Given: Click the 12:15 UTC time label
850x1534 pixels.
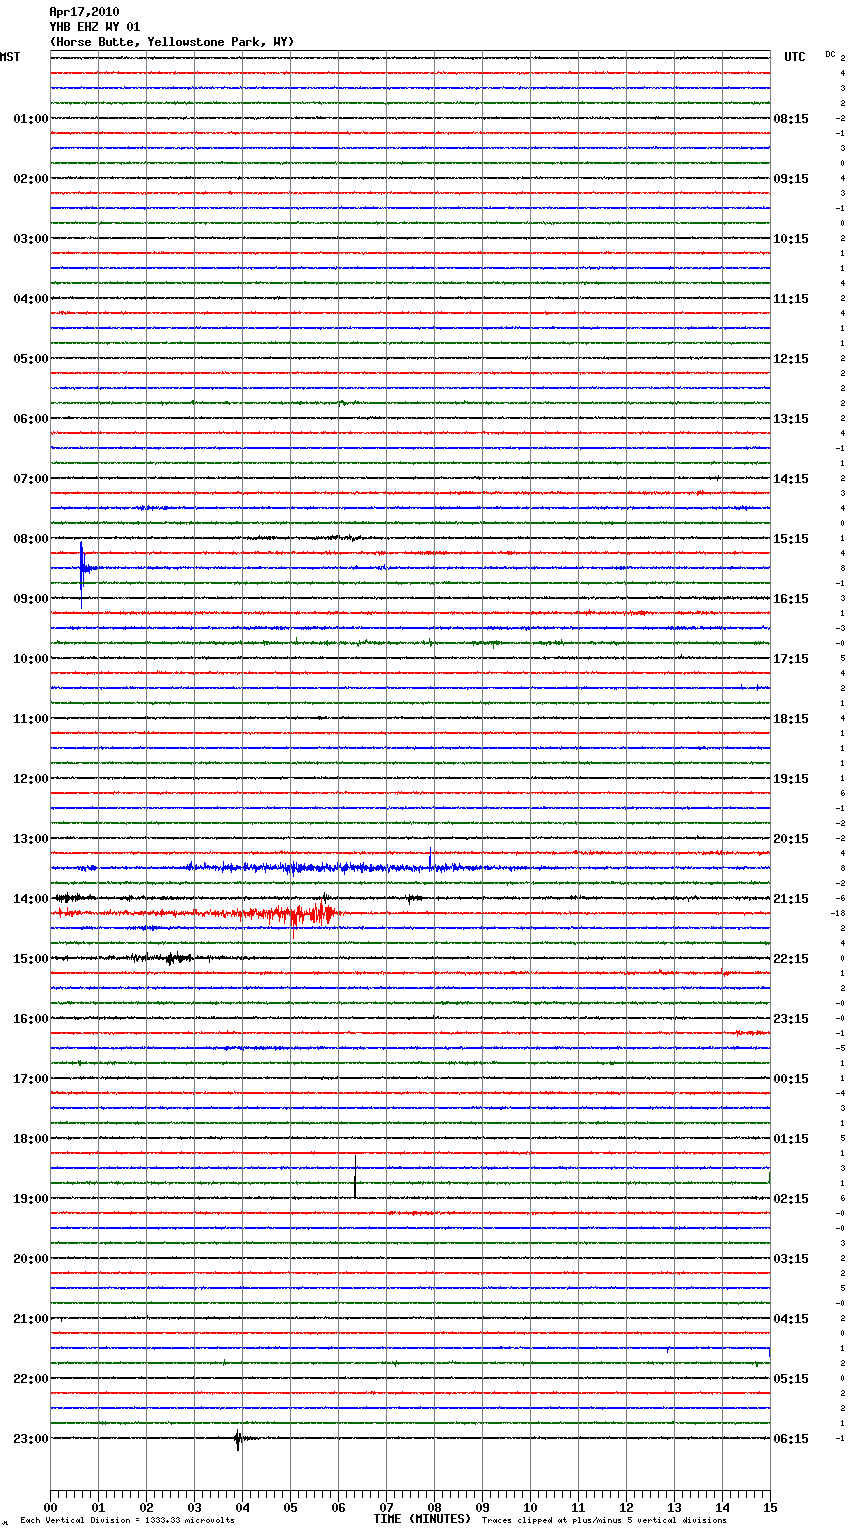Looking at the screenshot, I should coord(791,359).
